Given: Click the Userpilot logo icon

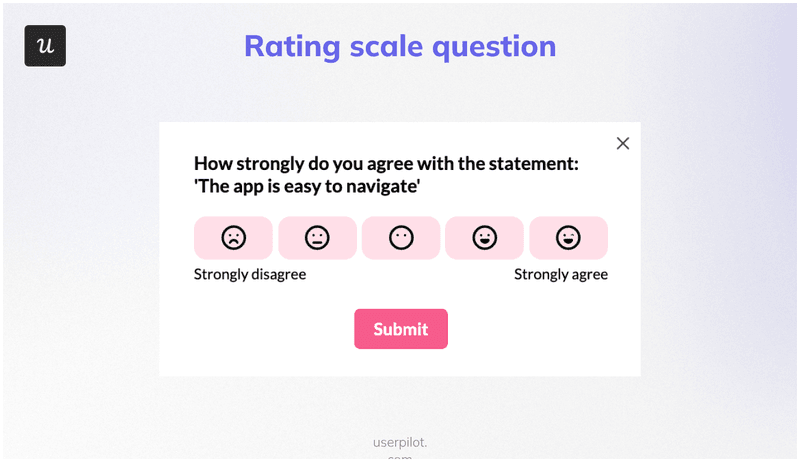Looking at the screenshot, I should [x=45, y=46].
